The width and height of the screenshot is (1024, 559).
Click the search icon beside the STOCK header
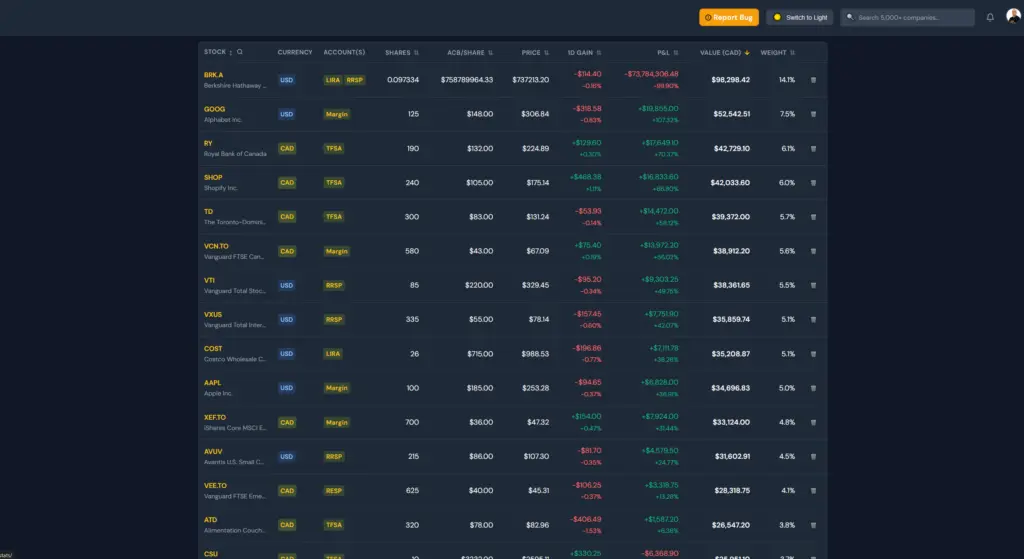(x=240, y=52)
